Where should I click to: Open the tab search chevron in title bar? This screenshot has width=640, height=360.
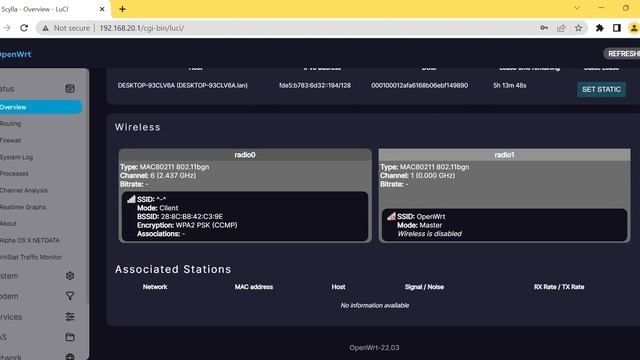(577, 8)
